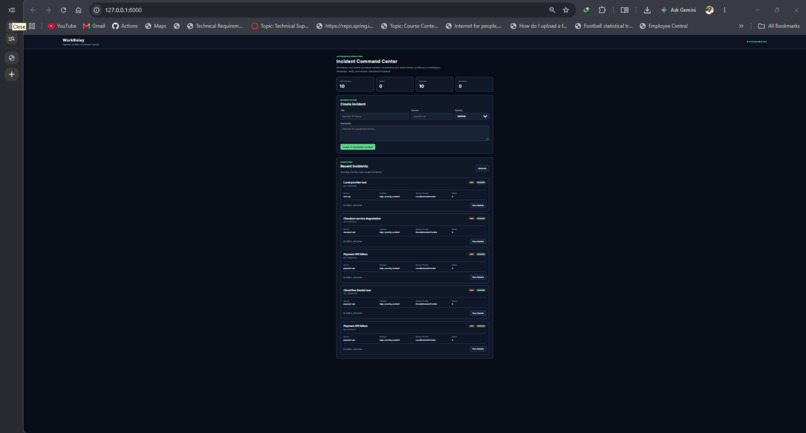This screenshot has width=806, height=433.
Task: Click the Incident Command Center heading
Action: pos(367,61)
